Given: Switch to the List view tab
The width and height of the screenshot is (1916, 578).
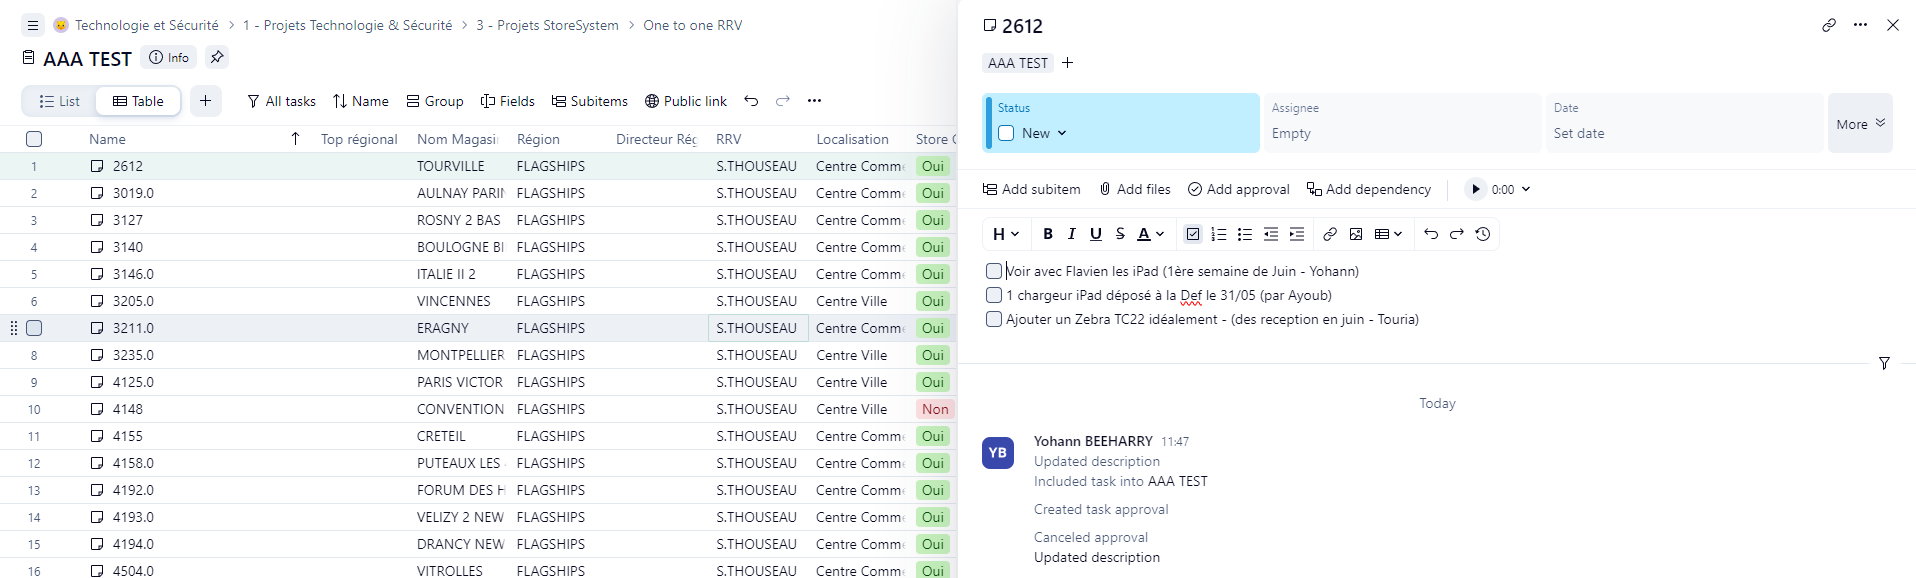Looking at the screenshot, I should (x=59, y=101).
